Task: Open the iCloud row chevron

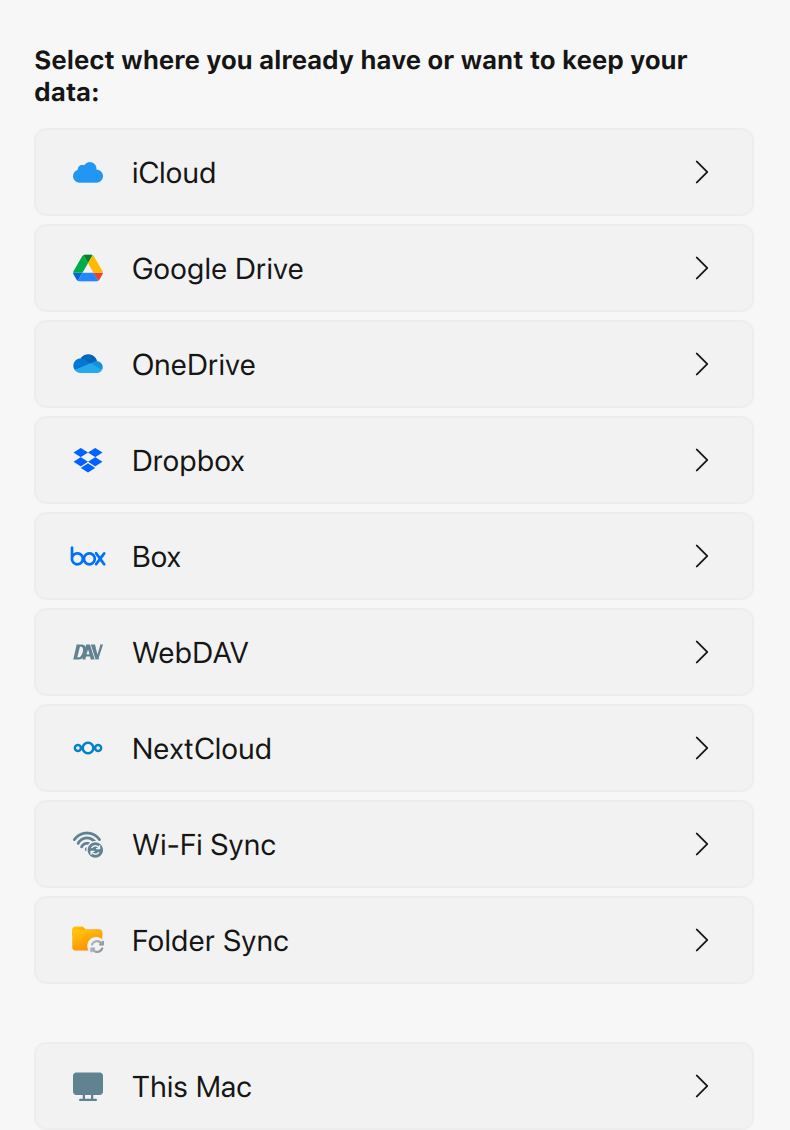Action: pos(701,172)
